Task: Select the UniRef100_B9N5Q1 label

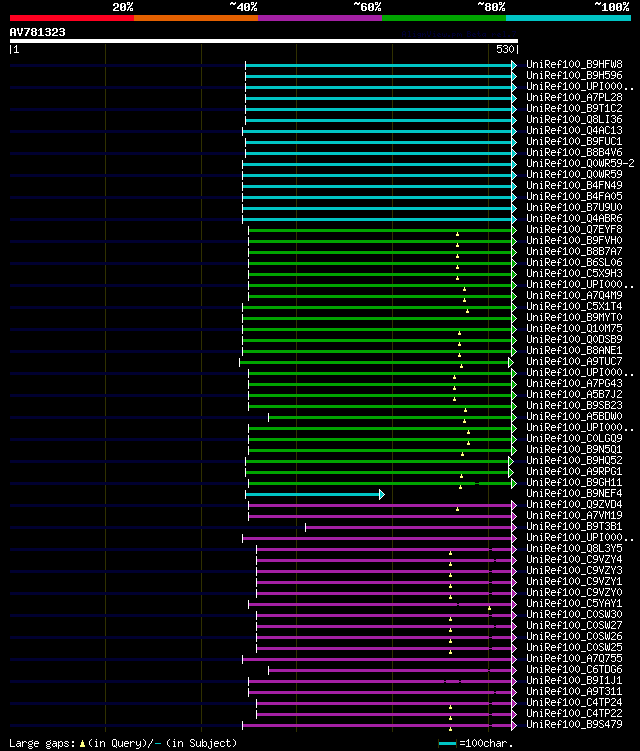Action: 574,450
